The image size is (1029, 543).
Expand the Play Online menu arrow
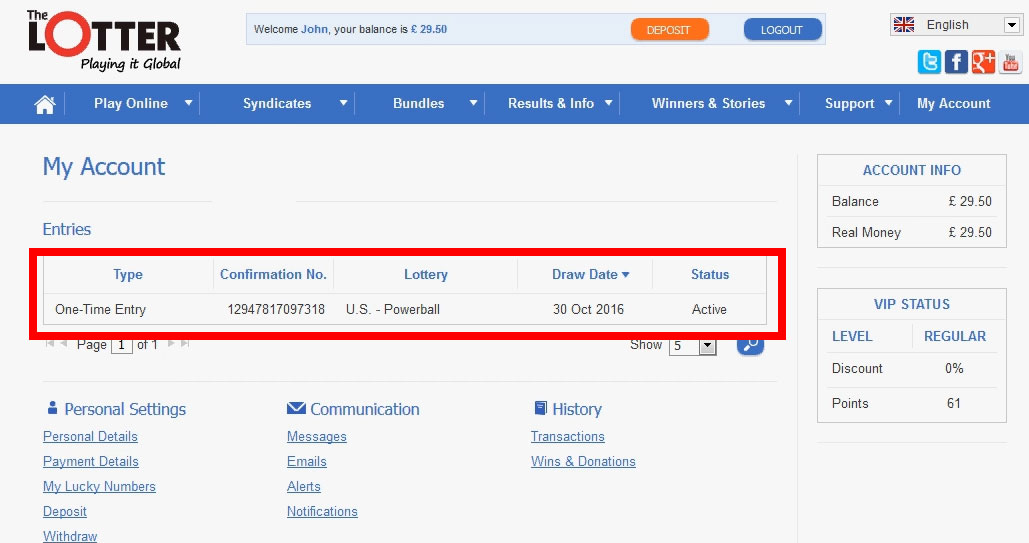(x=188, y=103)
